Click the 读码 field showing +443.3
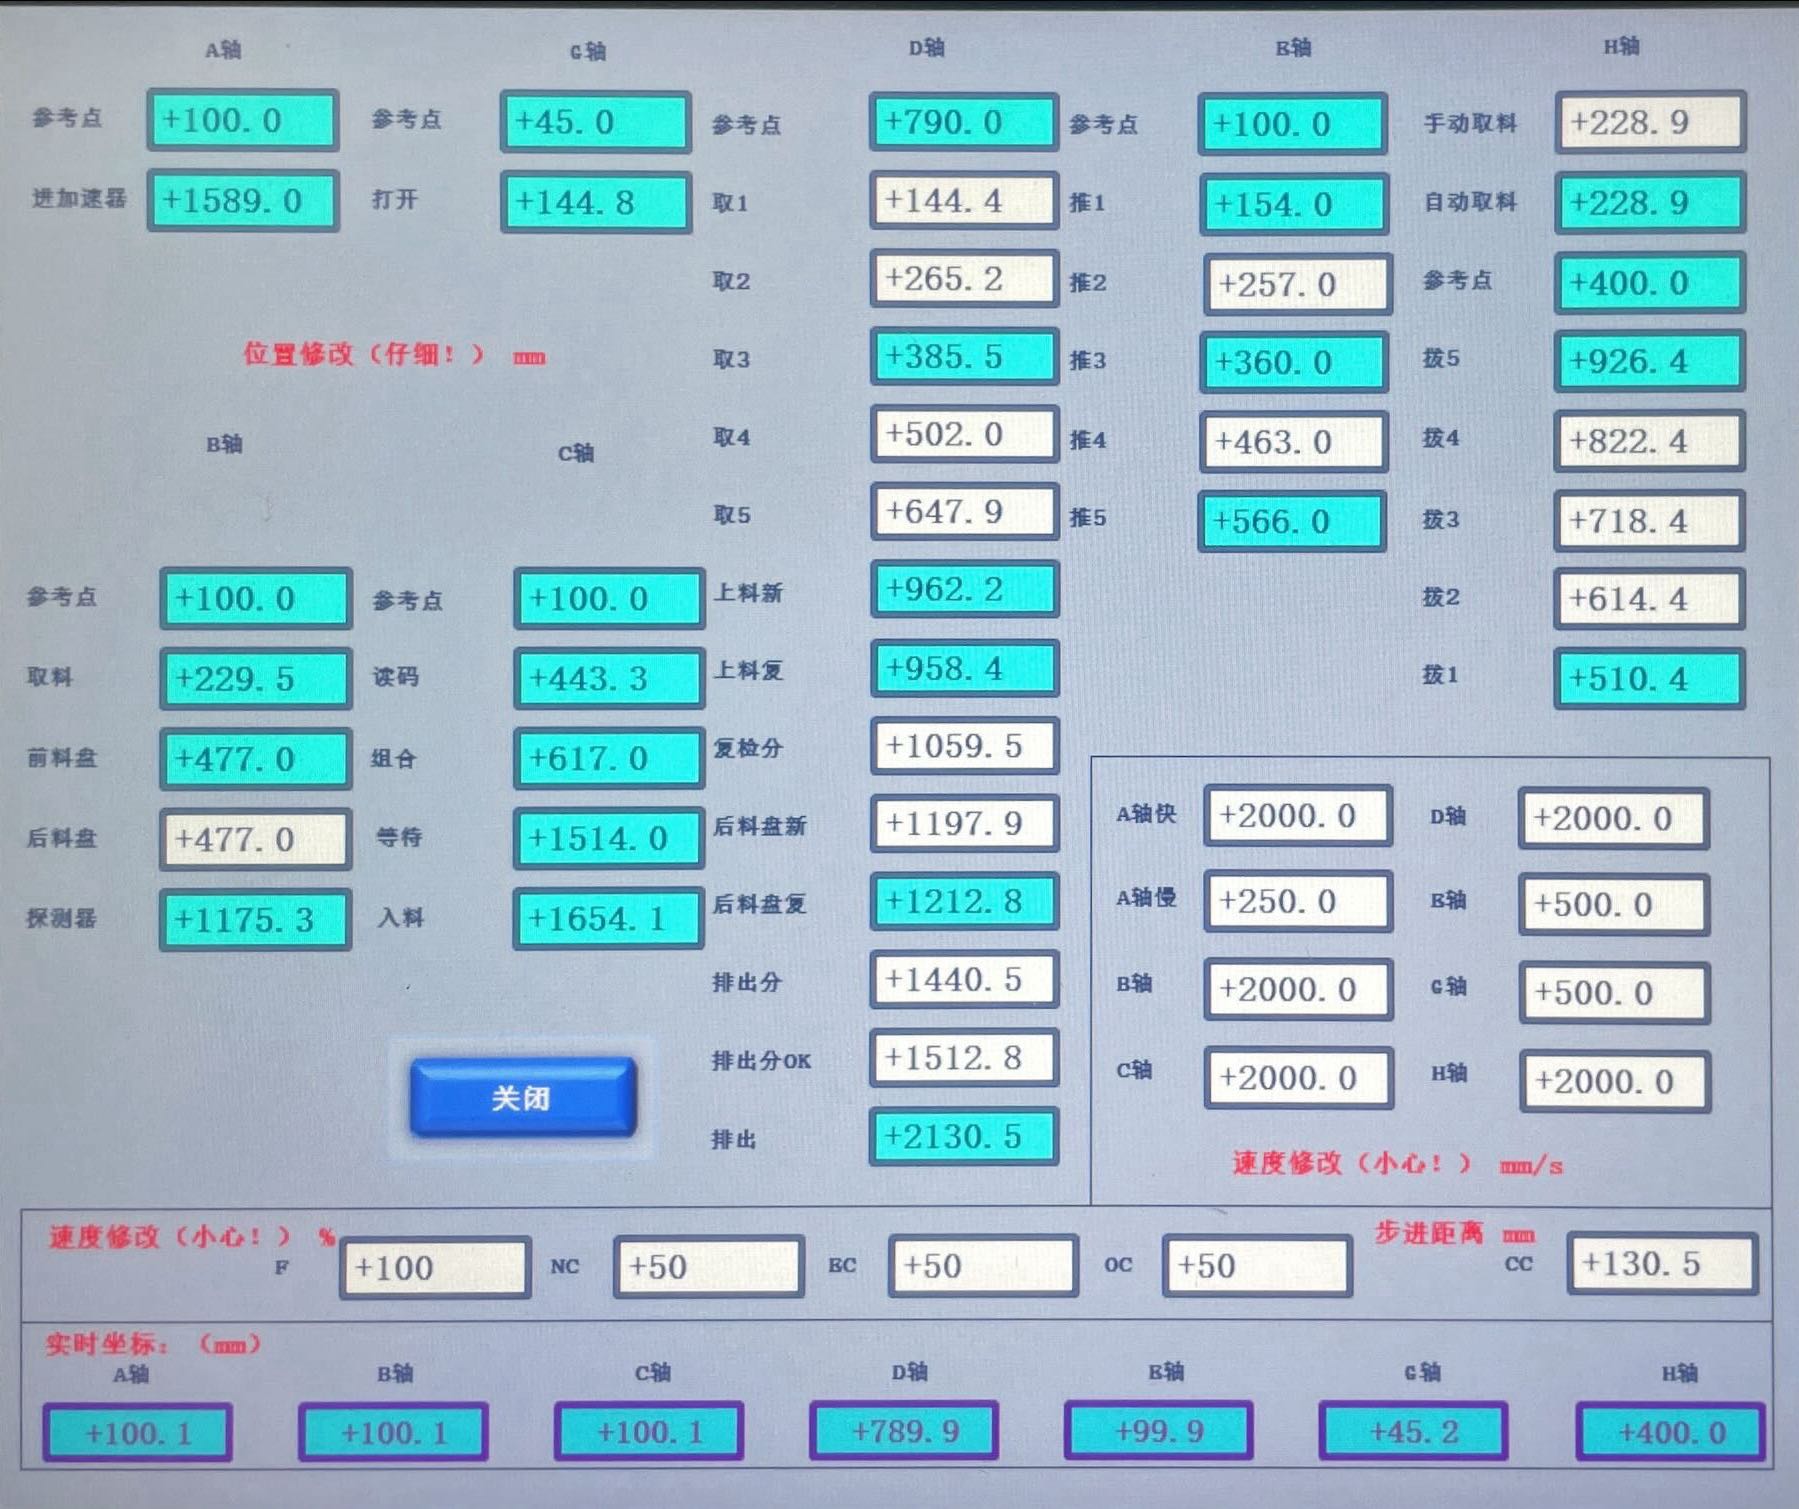The image size is (1799, 1509). tap(608, 679)
